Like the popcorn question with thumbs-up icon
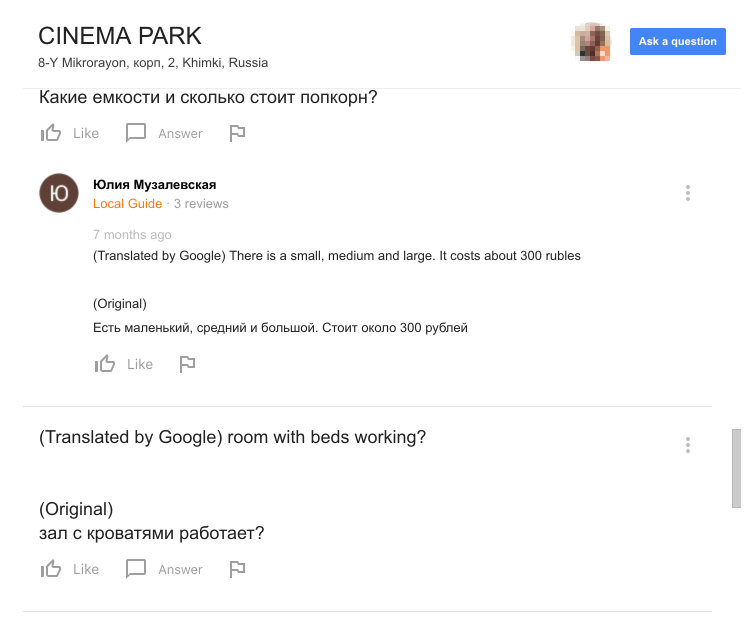Screen dimensions: 752x620 click(x=51, y=133)
